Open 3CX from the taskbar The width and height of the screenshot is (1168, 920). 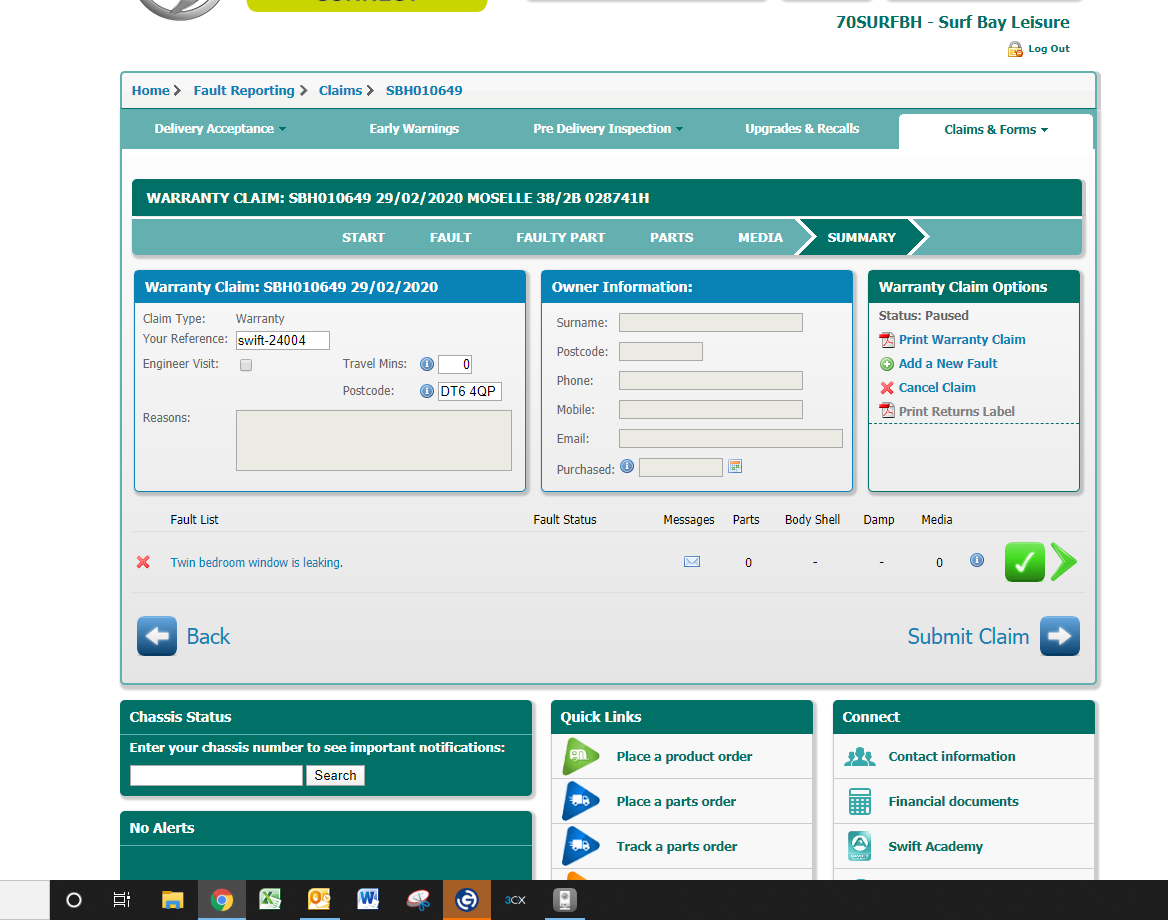[x=515, y=900]
